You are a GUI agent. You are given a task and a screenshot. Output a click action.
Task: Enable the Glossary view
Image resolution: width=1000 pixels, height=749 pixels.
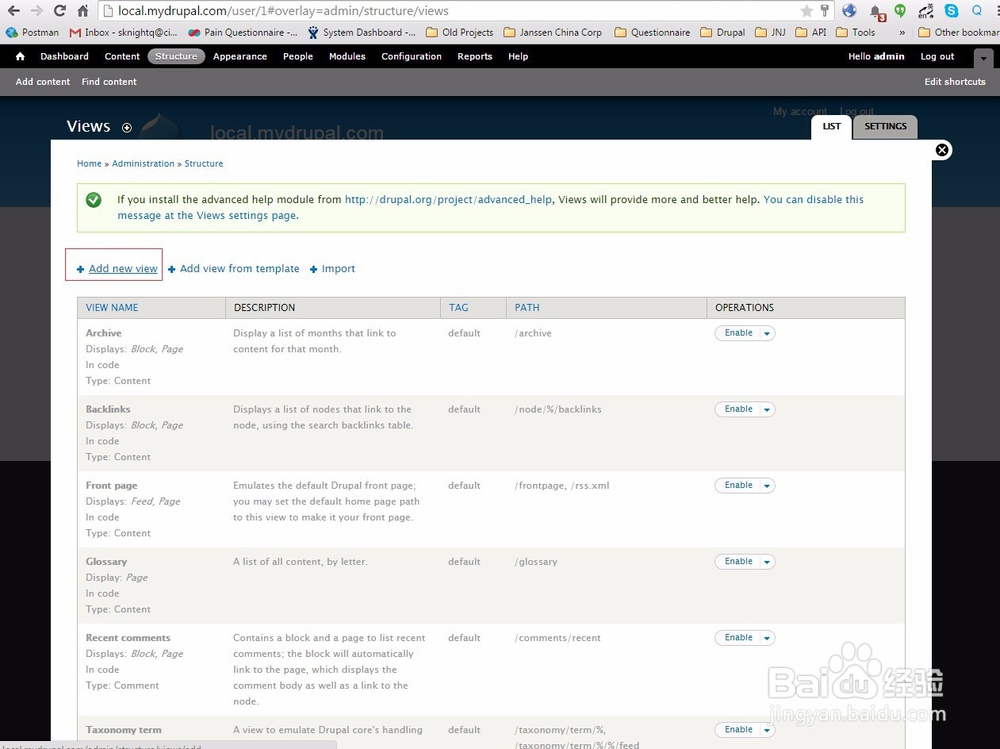pos(738,561)
